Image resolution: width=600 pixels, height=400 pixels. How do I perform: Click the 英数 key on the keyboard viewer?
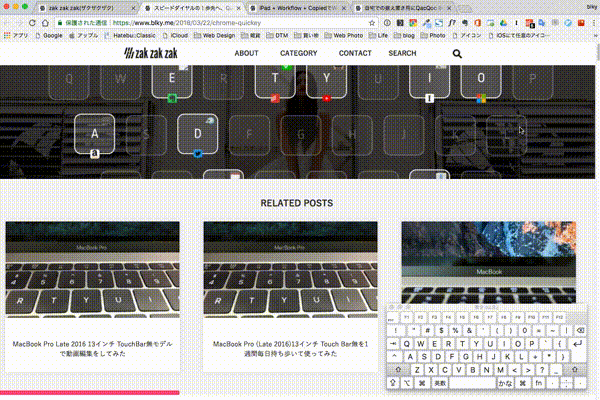440,383
